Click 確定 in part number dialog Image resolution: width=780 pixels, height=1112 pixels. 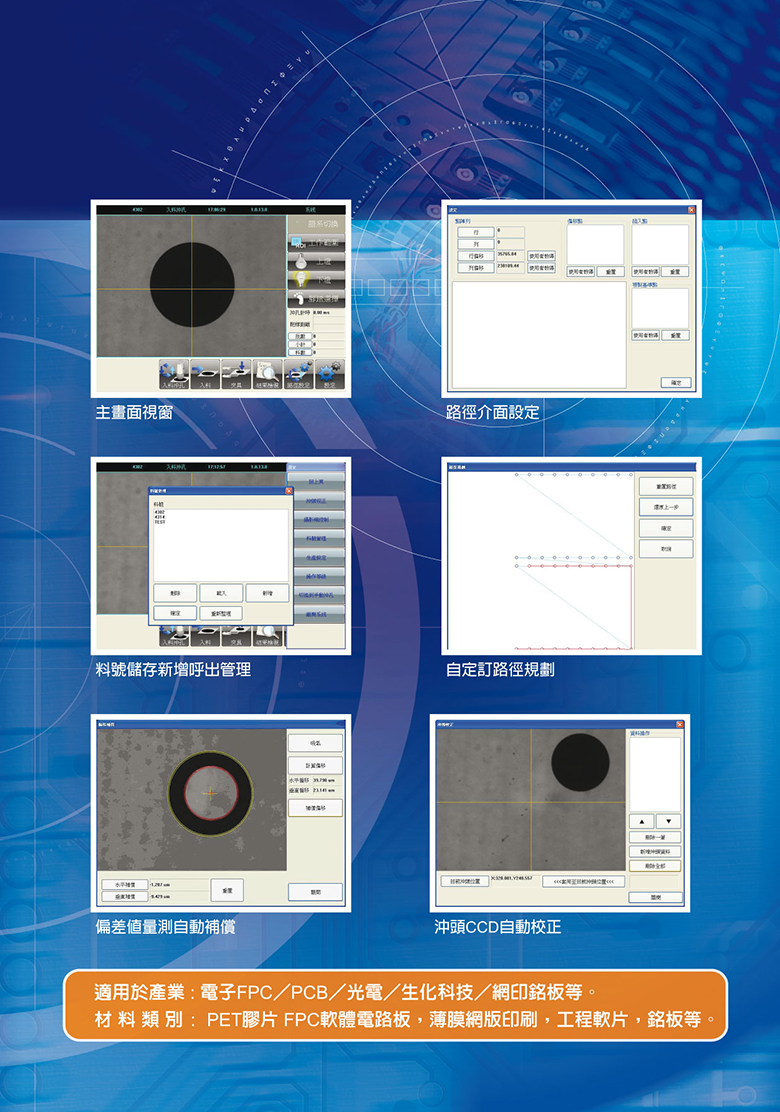[175, 613]
